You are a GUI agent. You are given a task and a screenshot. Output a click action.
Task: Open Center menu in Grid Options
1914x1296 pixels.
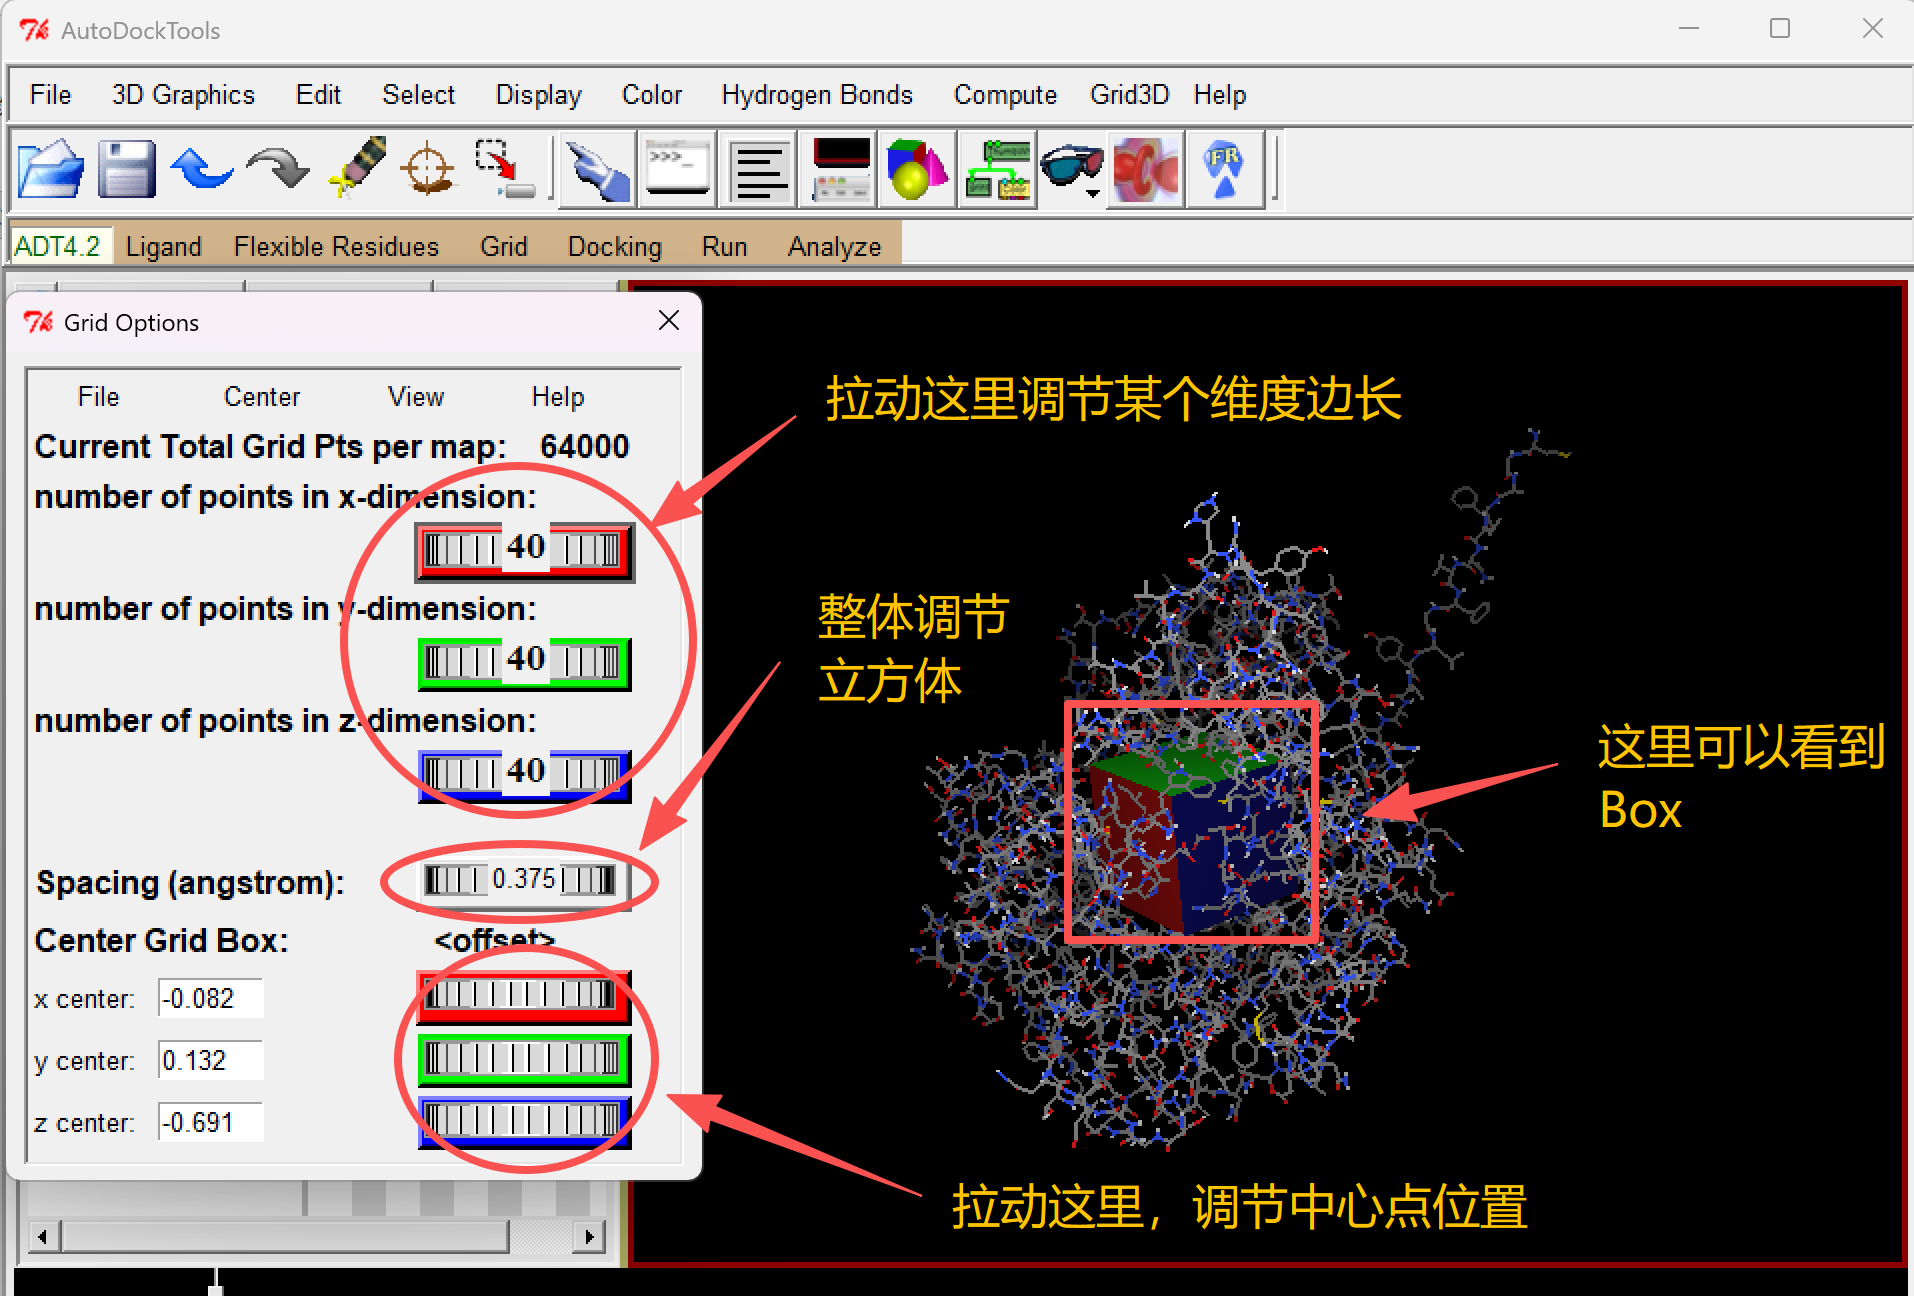[262, 397]
